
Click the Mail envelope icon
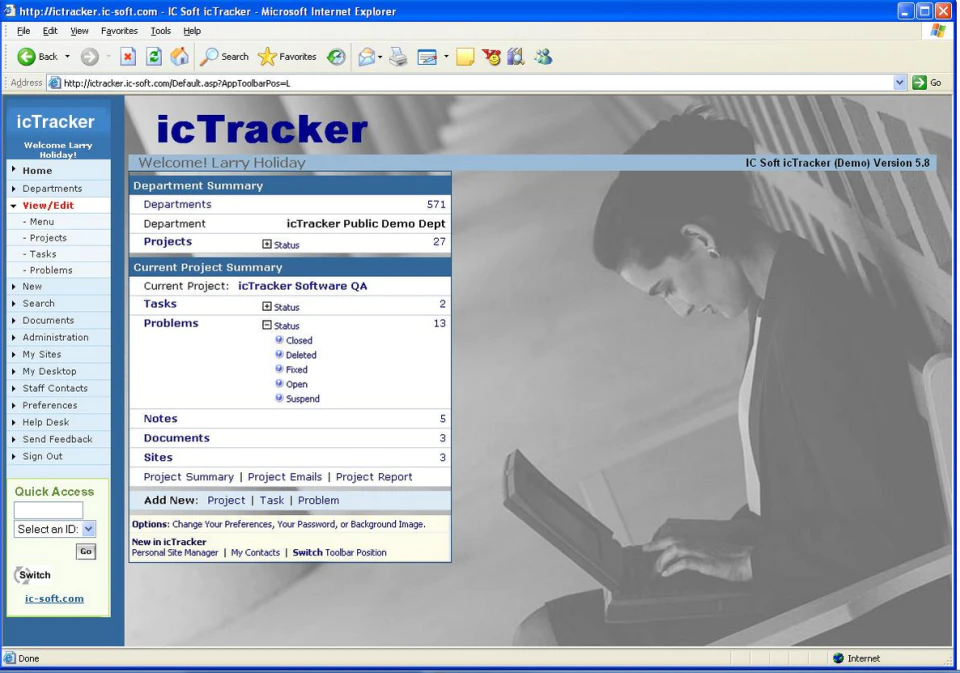click(x=366, y=57)
